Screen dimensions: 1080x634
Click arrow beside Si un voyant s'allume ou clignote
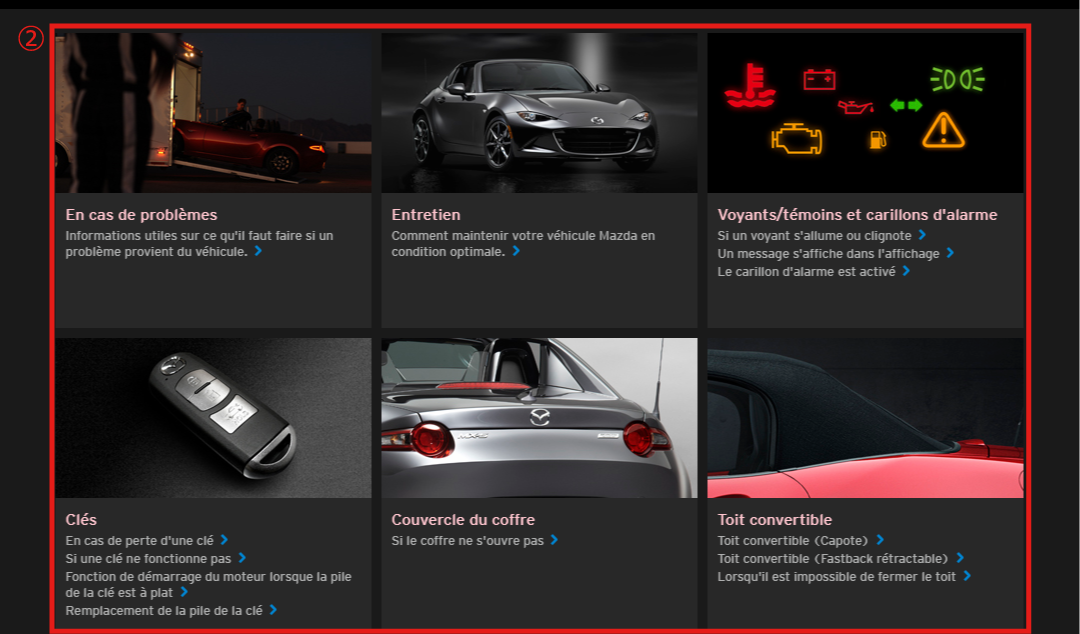922,236
